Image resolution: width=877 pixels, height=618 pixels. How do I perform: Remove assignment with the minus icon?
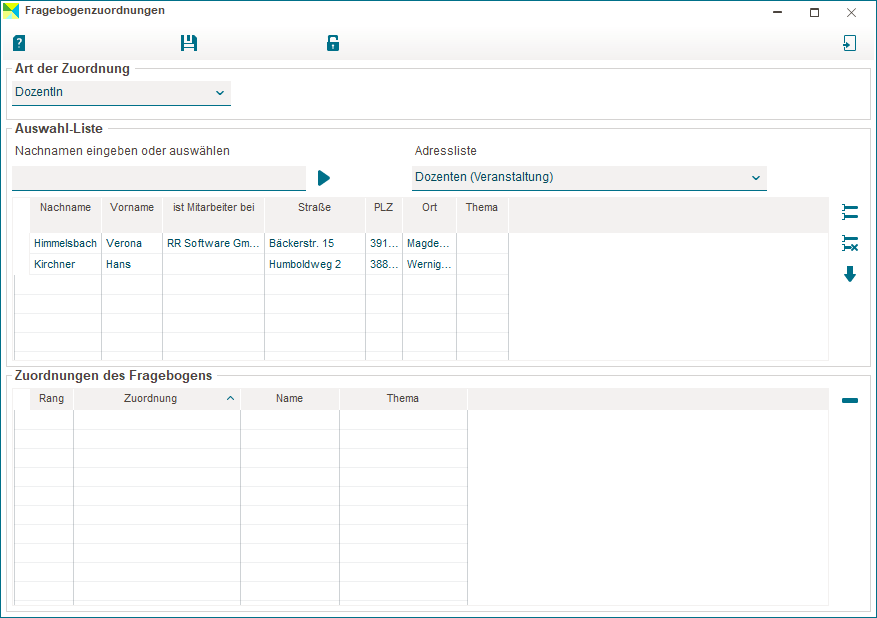point(850,400)
